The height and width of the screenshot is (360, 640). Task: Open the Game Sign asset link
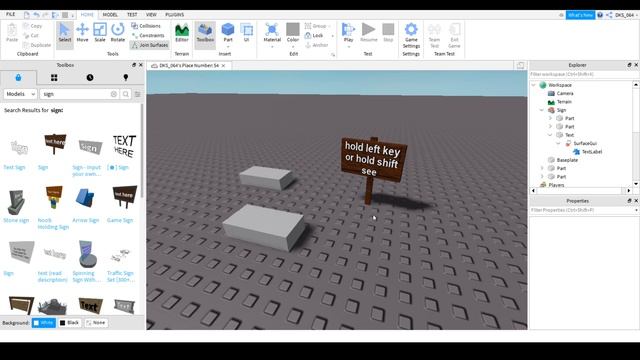click(x=120, y=220)
